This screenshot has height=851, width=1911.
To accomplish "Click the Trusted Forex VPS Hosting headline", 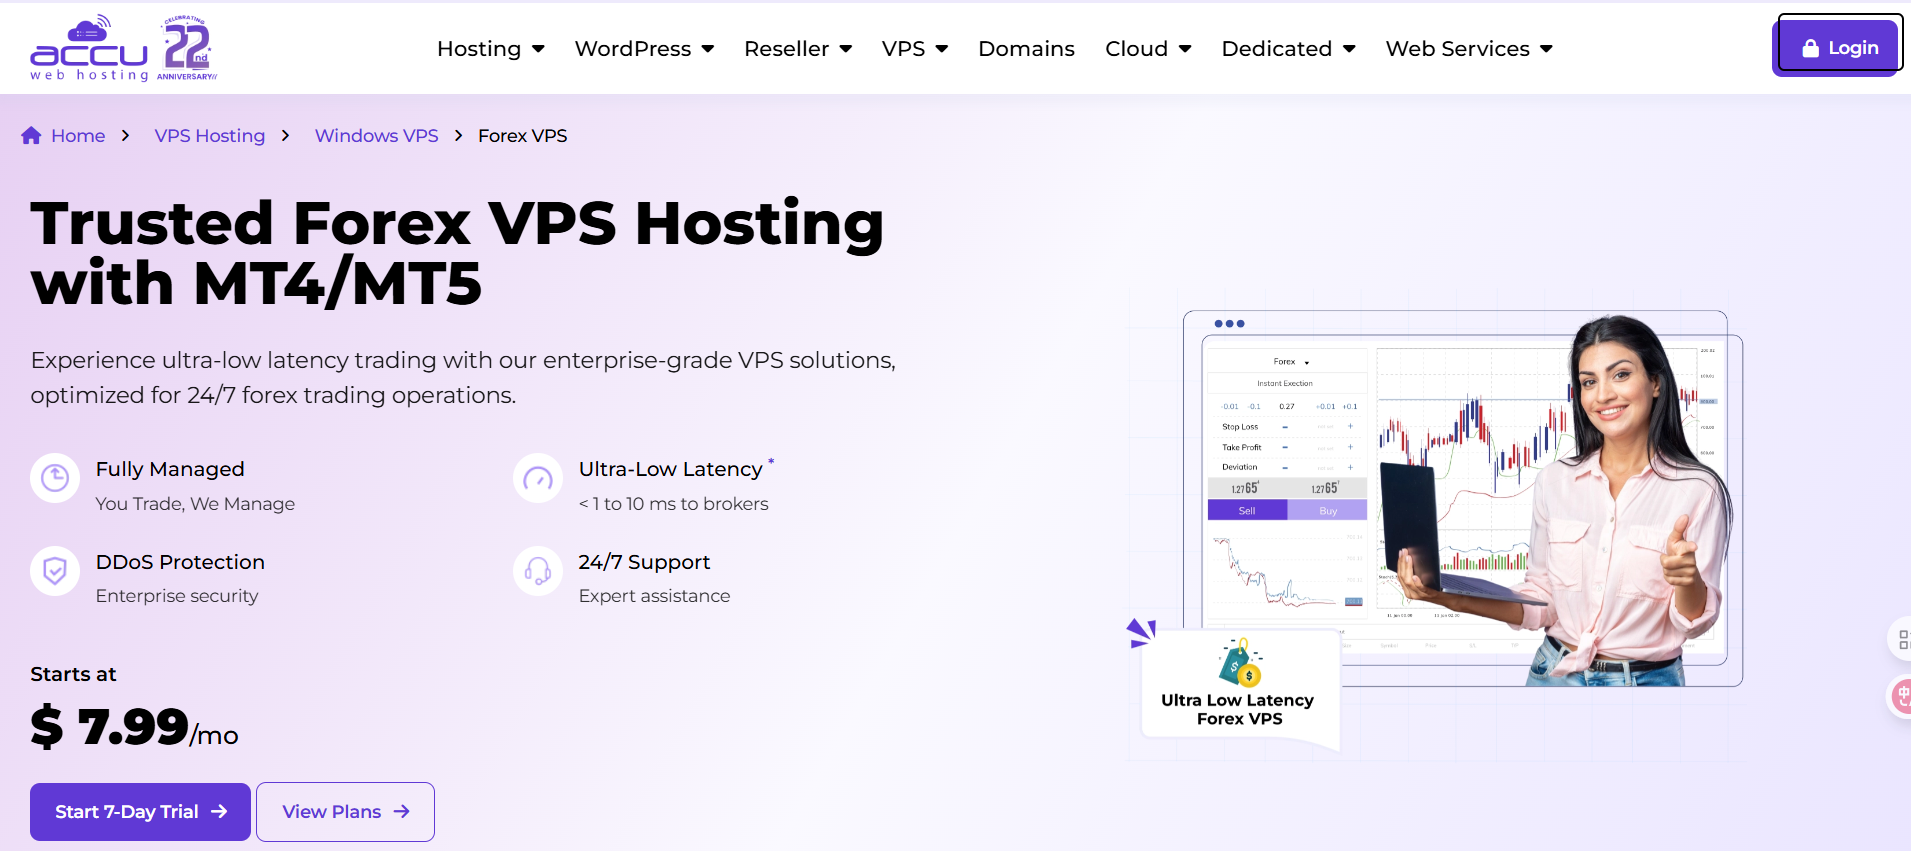I will pyautogui.click(x=457, y=252).
